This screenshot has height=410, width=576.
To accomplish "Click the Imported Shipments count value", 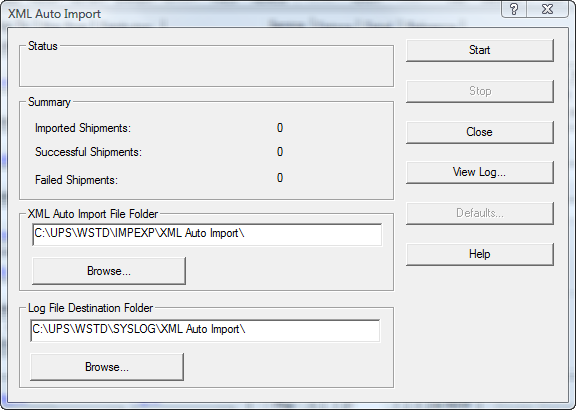I will point(280,128).
